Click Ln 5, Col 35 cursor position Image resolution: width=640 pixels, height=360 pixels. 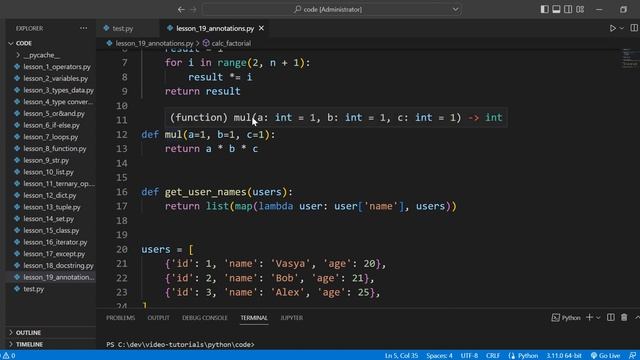(401, 356)
